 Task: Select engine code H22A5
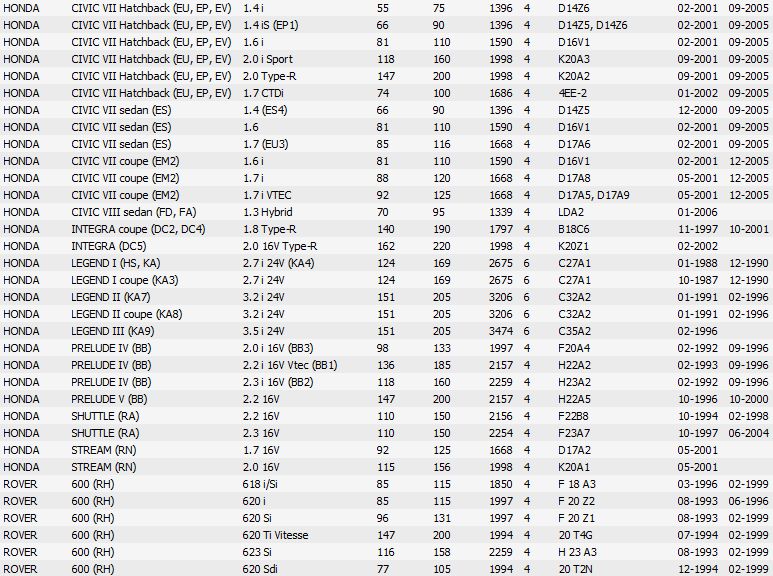574,399
